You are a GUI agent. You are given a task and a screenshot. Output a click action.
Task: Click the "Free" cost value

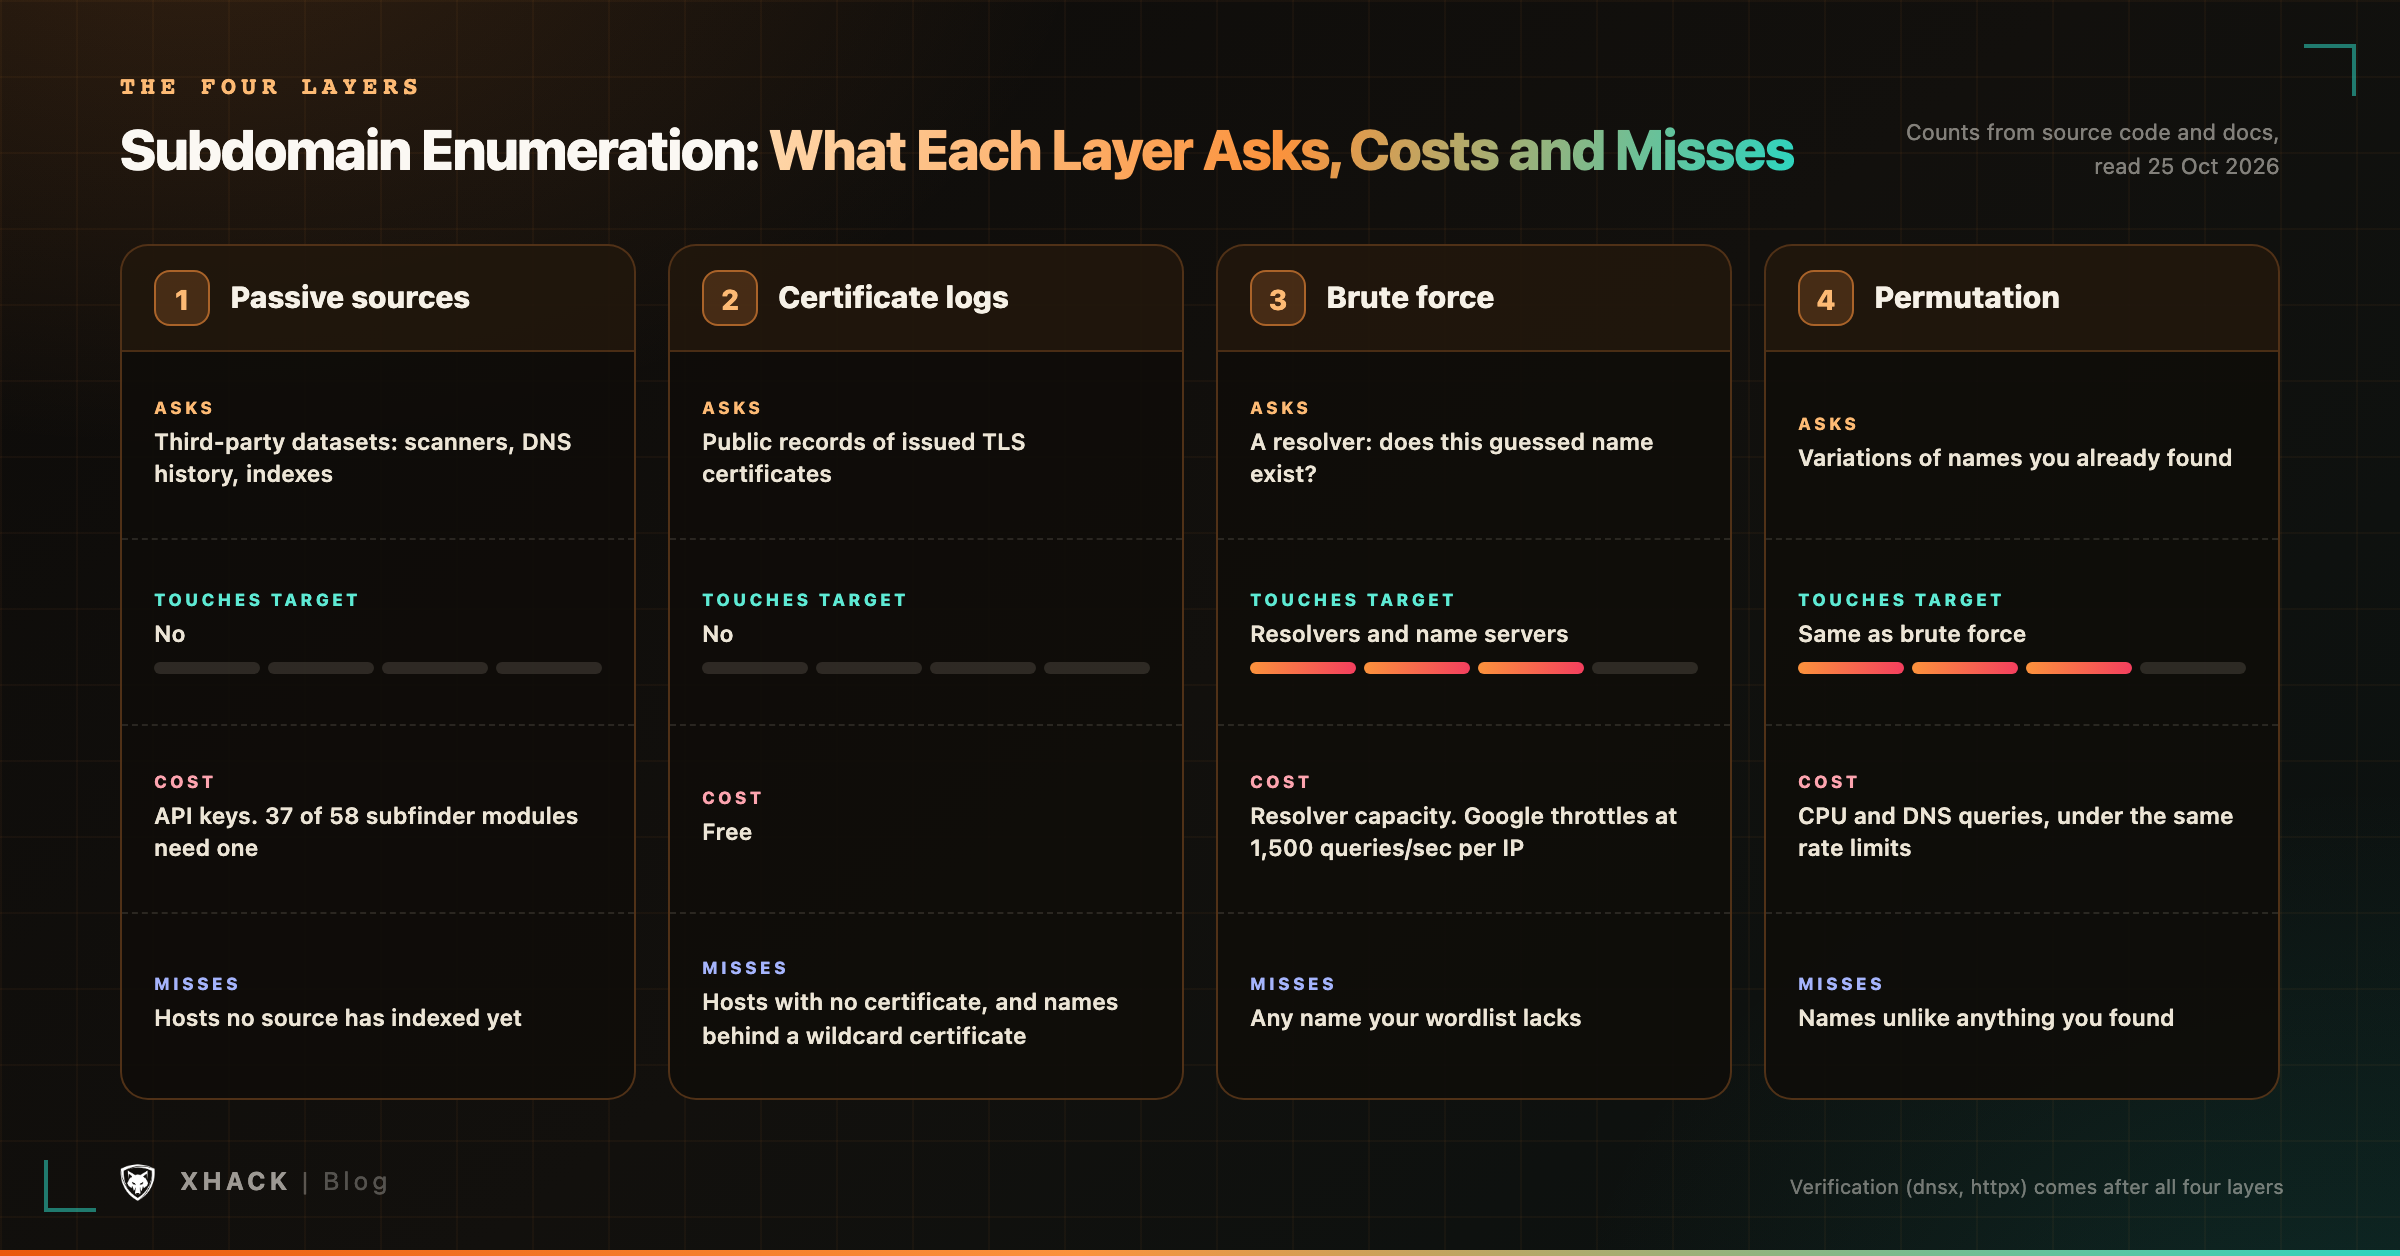point(727,832)
